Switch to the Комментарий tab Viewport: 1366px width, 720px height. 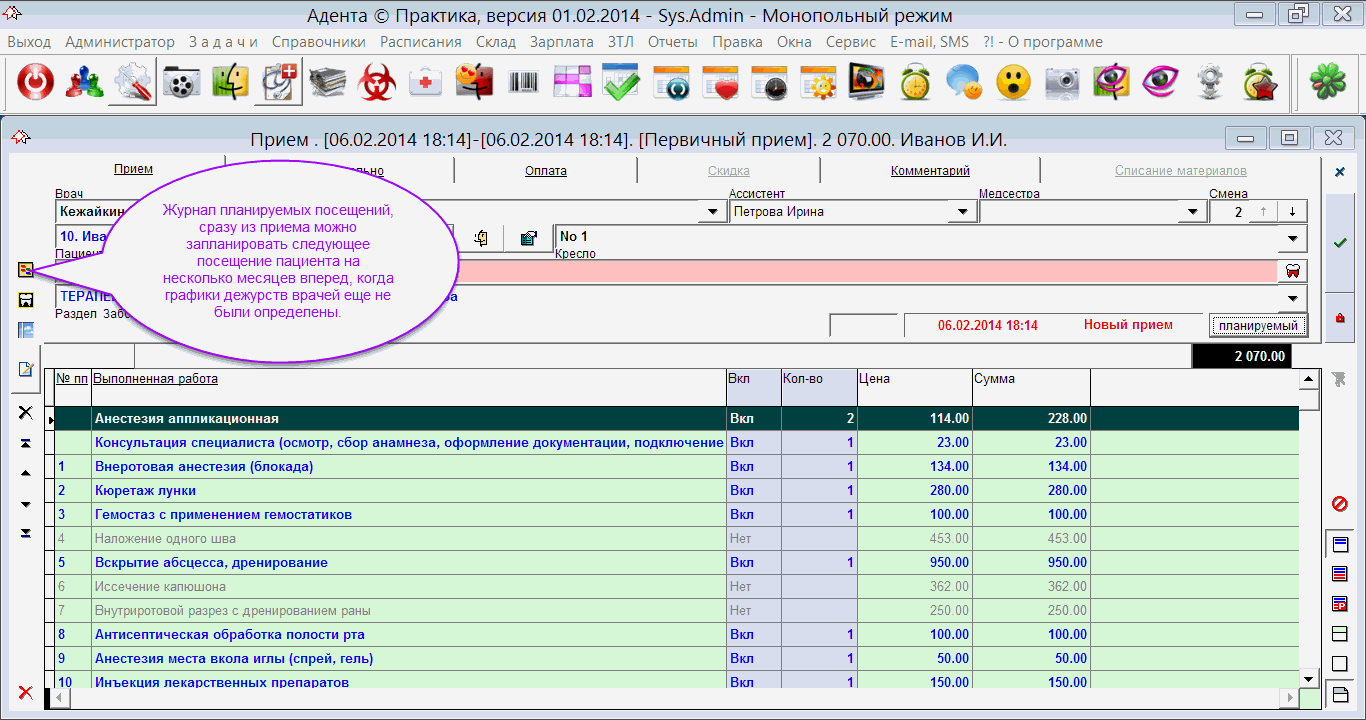pyautogui.click(x=930, y=171)
